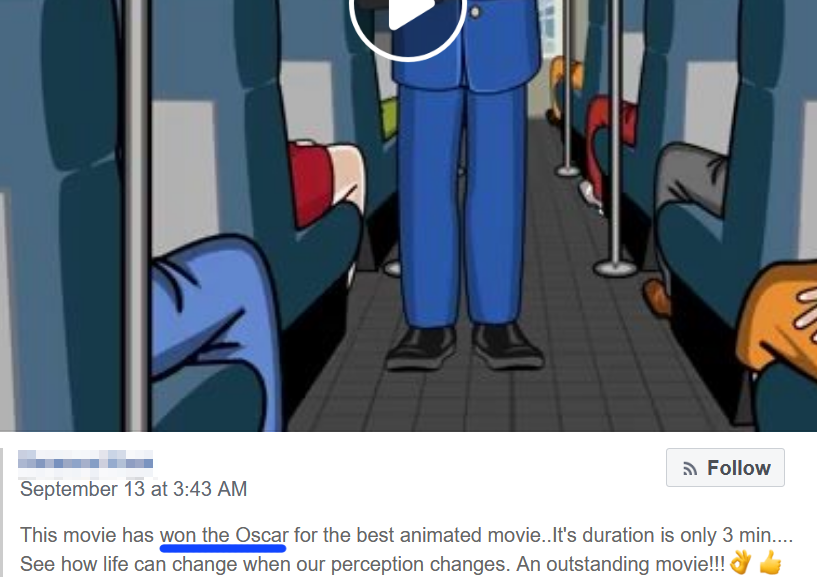Viewport: 817px width, 577px height.
Task: Click the passenger's red sleeve in the video
Action: pos(311,183)
